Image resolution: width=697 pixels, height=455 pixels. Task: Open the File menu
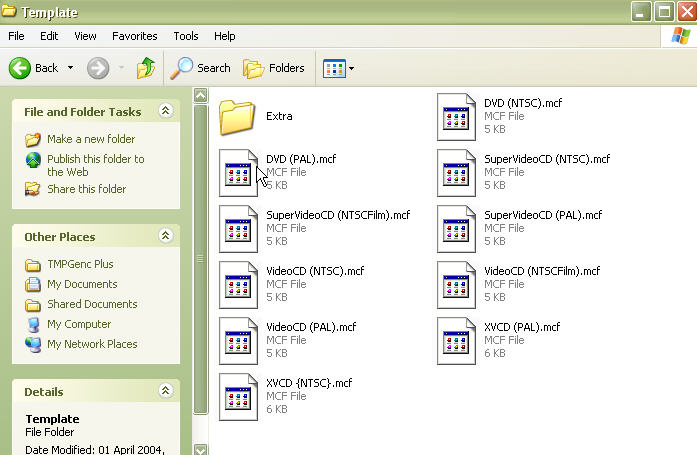[x=16, y=36]
